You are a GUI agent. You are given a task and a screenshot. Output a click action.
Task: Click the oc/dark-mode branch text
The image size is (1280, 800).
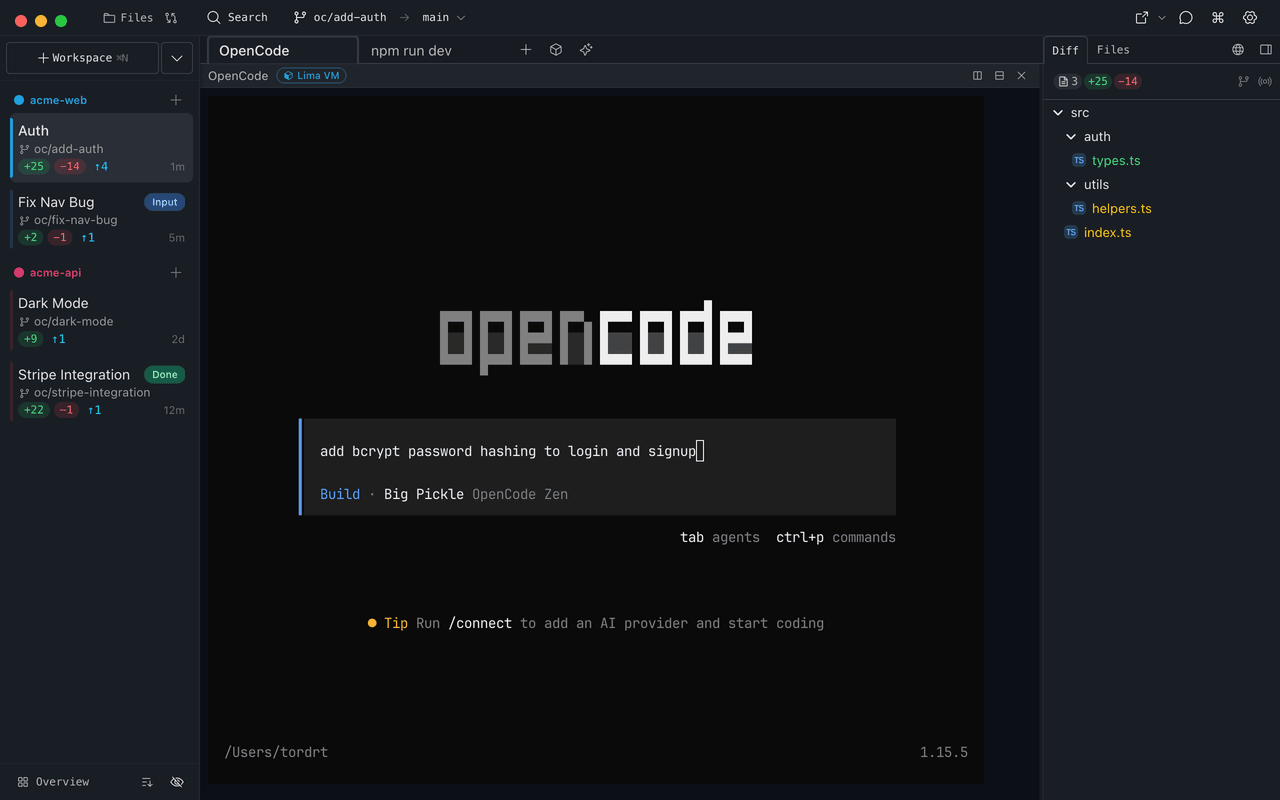click(73, 322)
